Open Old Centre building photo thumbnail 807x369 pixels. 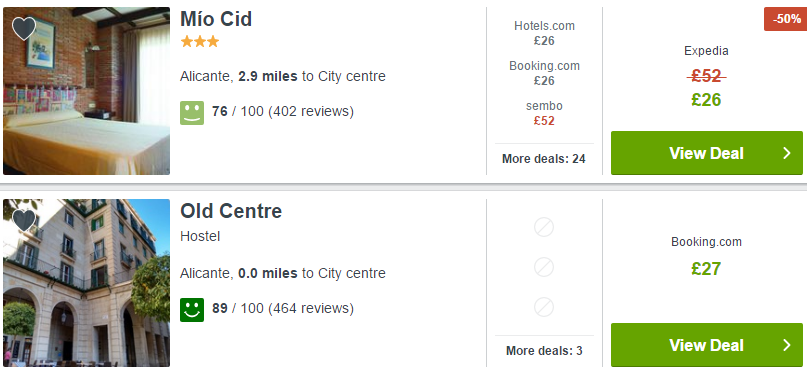[x=86, y=283]
